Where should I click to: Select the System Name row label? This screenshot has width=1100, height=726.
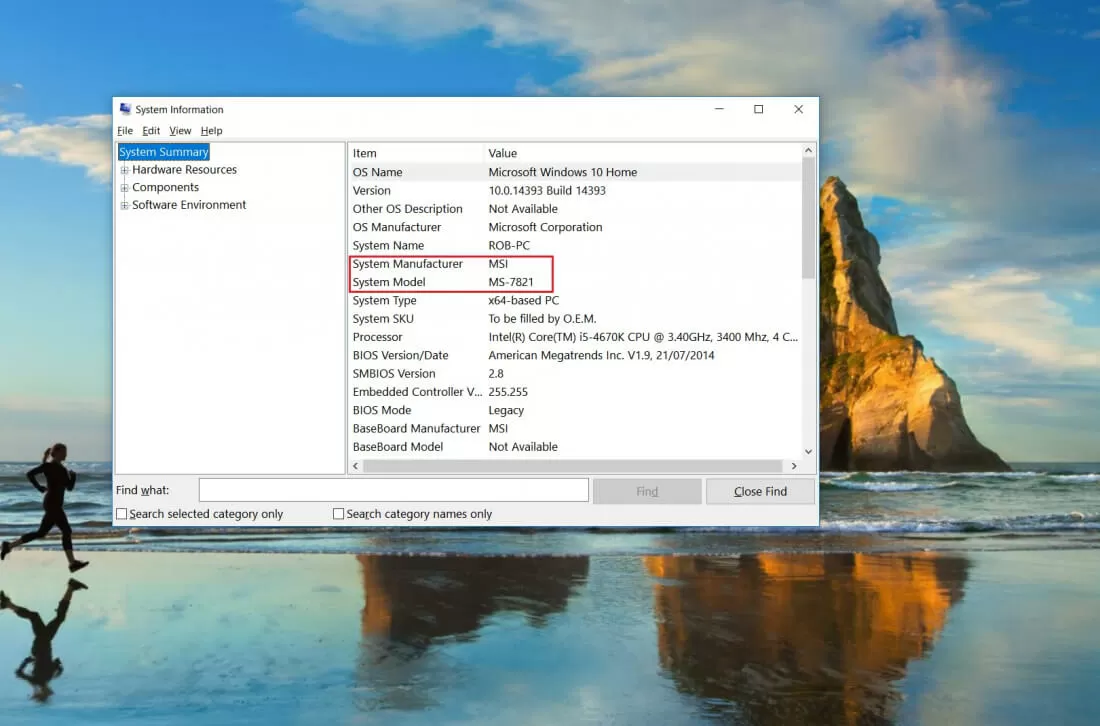click(389, 245)
